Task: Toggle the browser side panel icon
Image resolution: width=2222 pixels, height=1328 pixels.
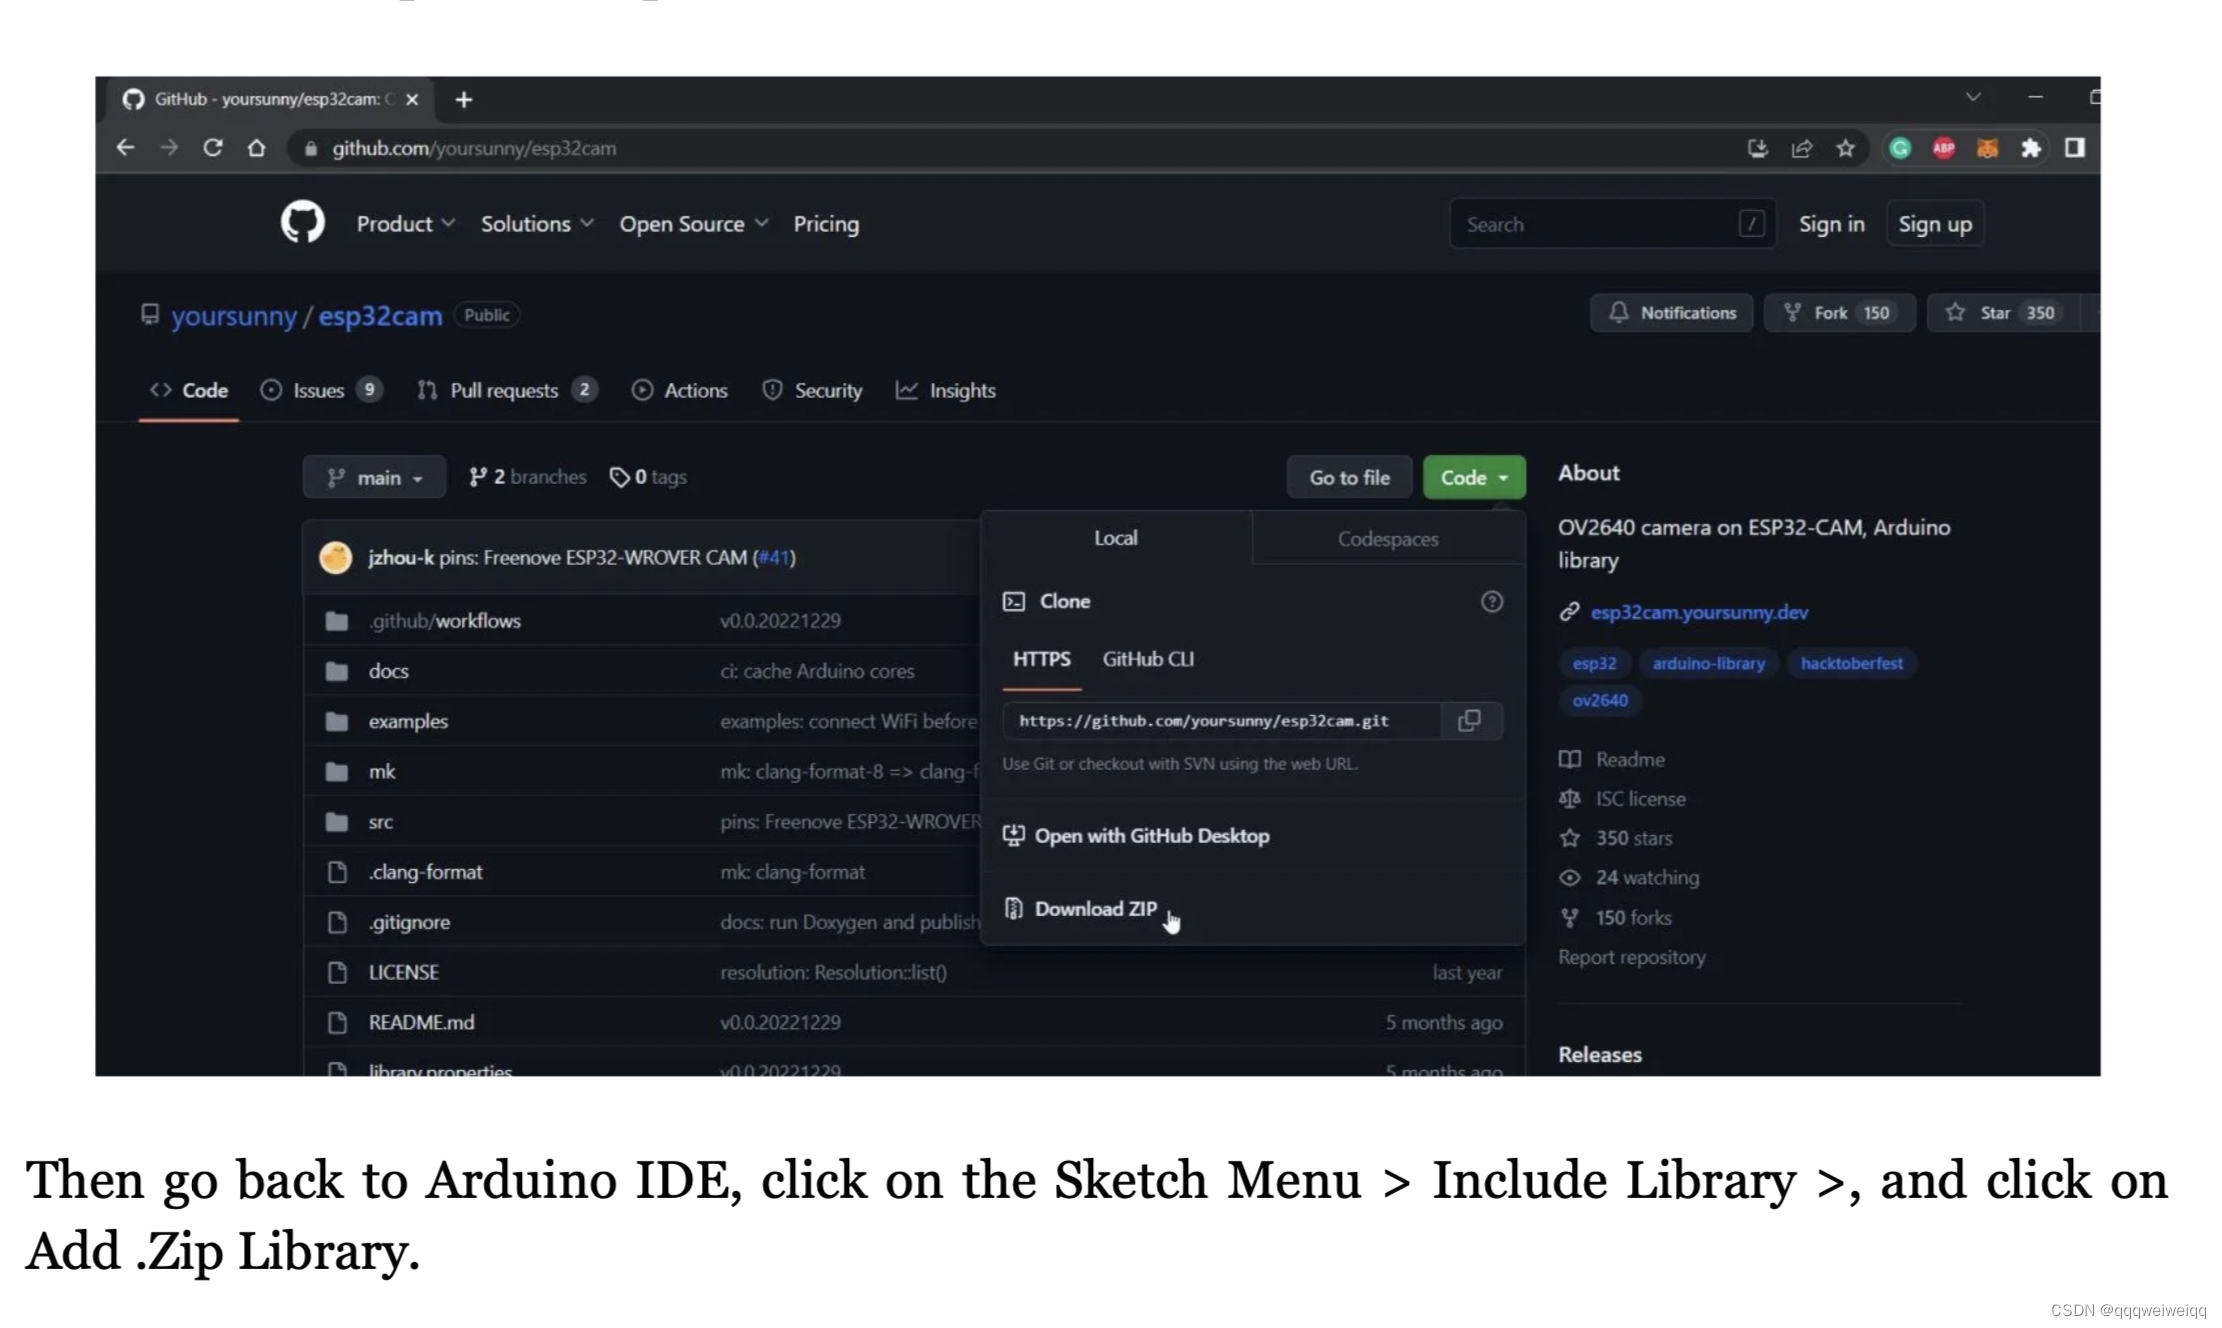Action: click(x=2075, y=148)
